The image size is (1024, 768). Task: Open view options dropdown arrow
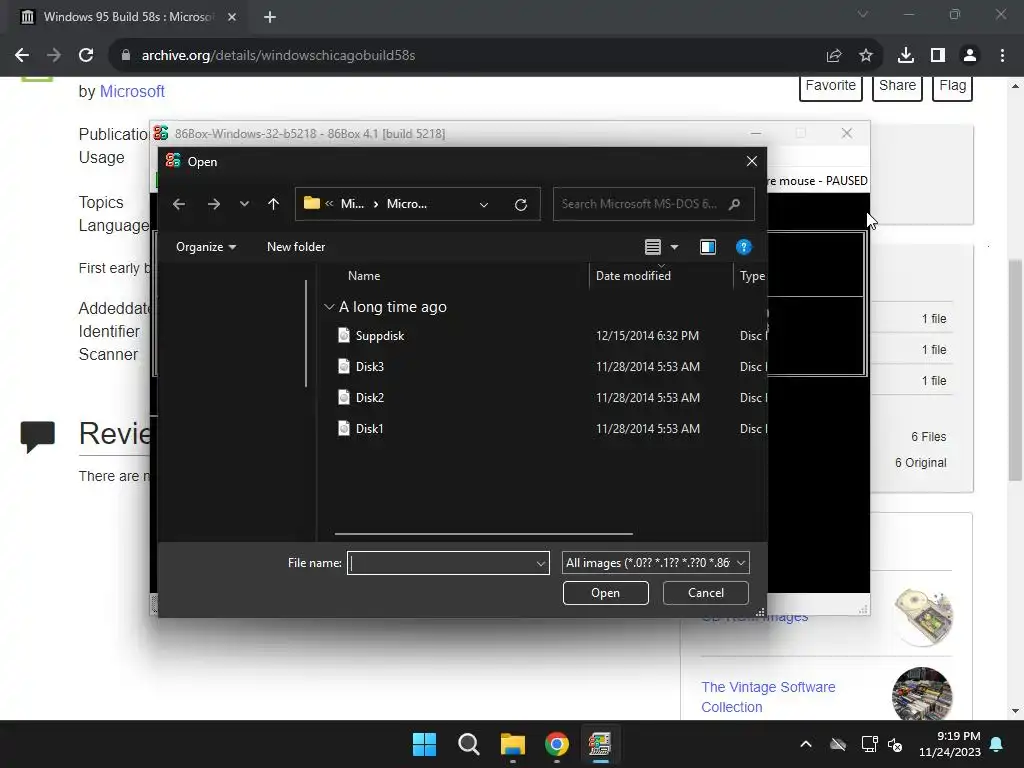[x=675, y=247]
